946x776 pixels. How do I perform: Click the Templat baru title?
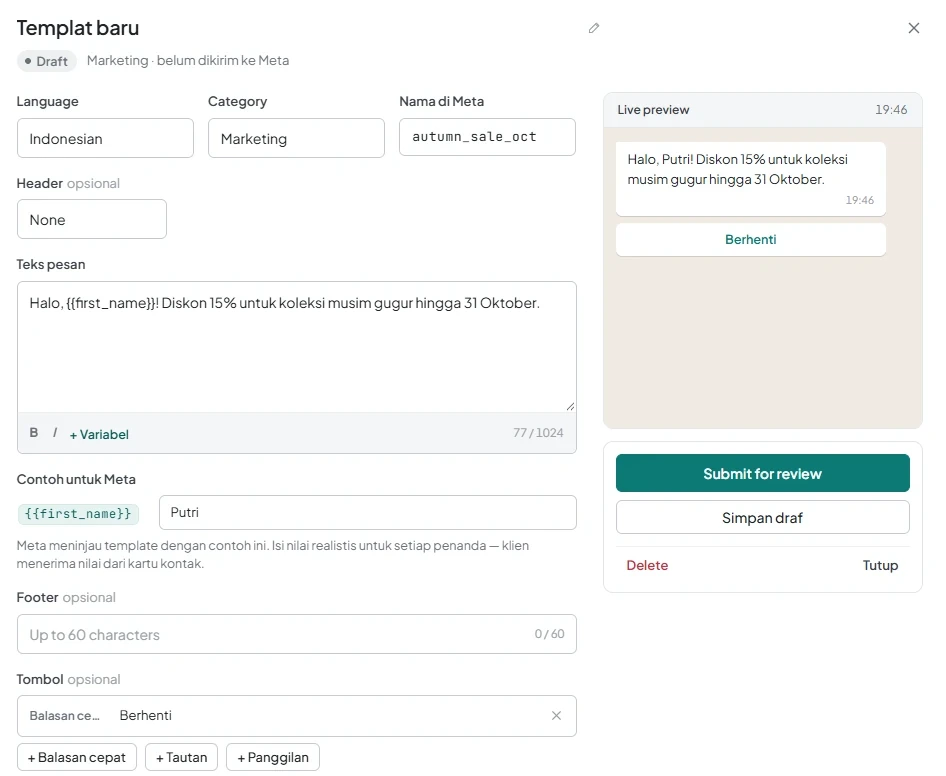click(78, 28)
